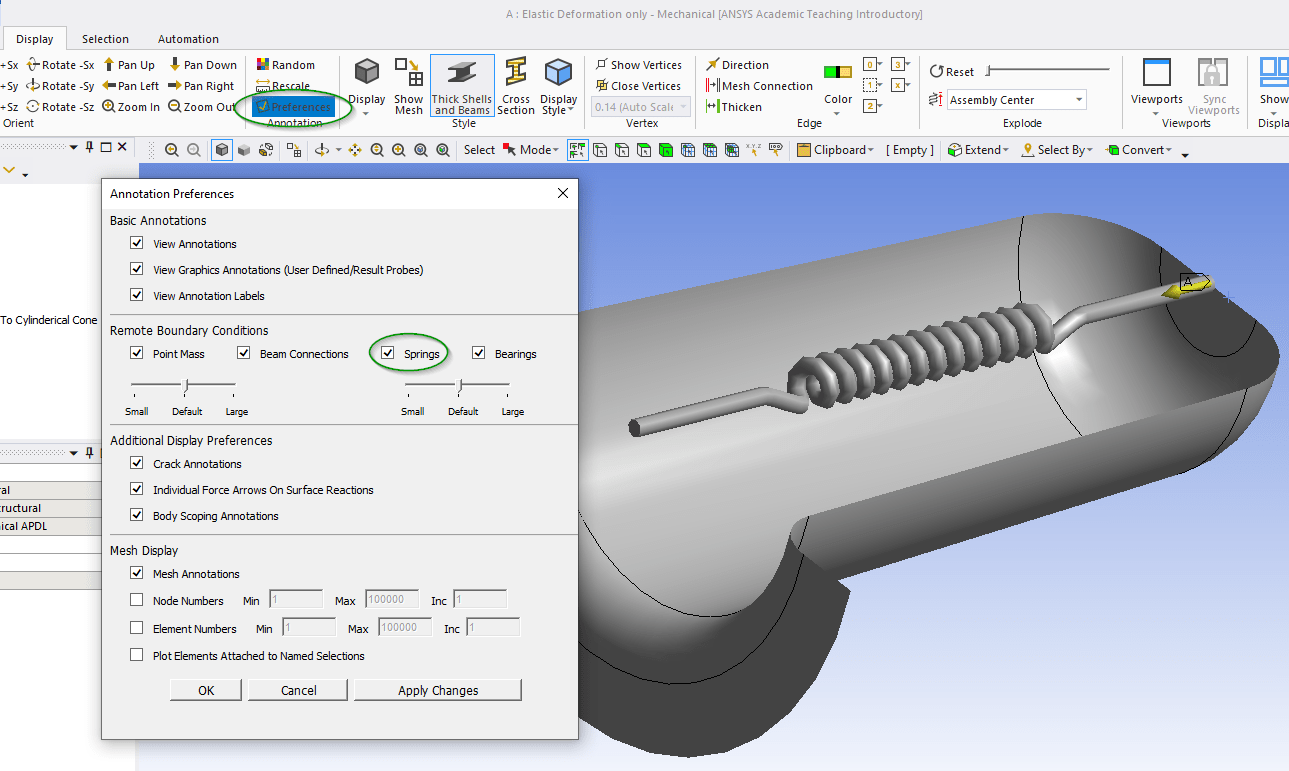This screenshot has width=1289, height=771.
Task: Toggle the Bearings checkbox
Action: 479,353
